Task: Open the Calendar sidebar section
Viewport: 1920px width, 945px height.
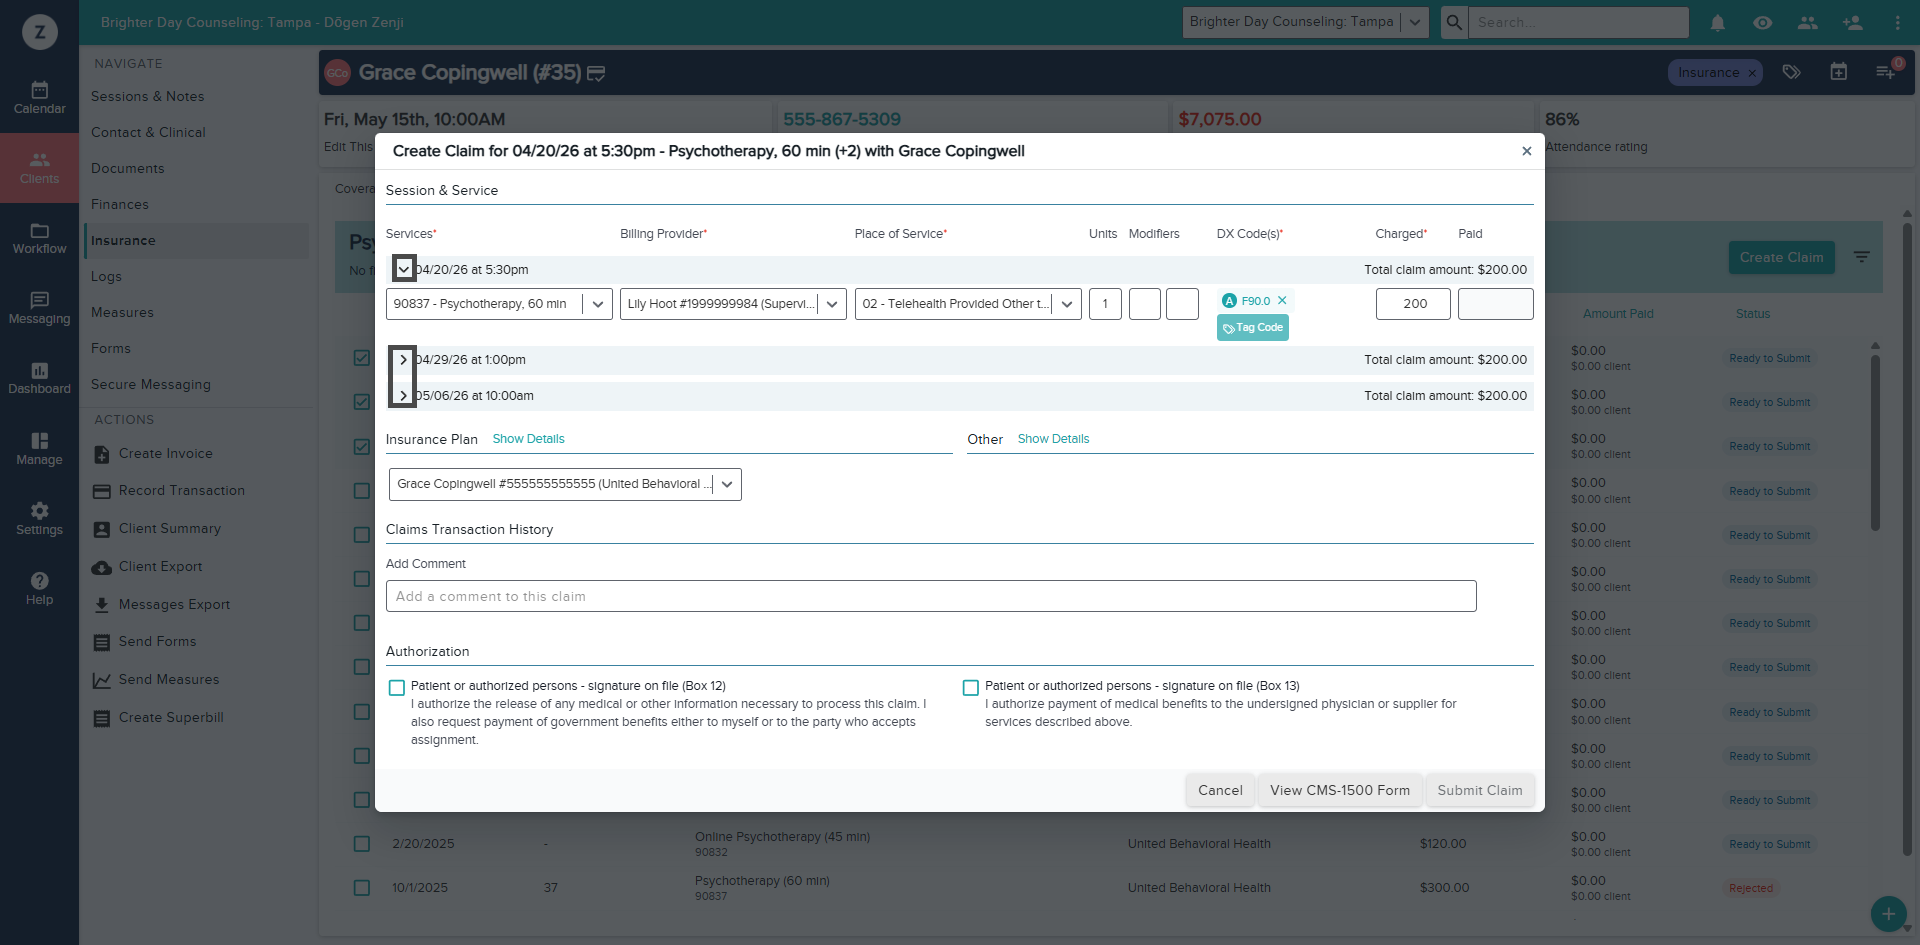Action: tap(39, 98)
